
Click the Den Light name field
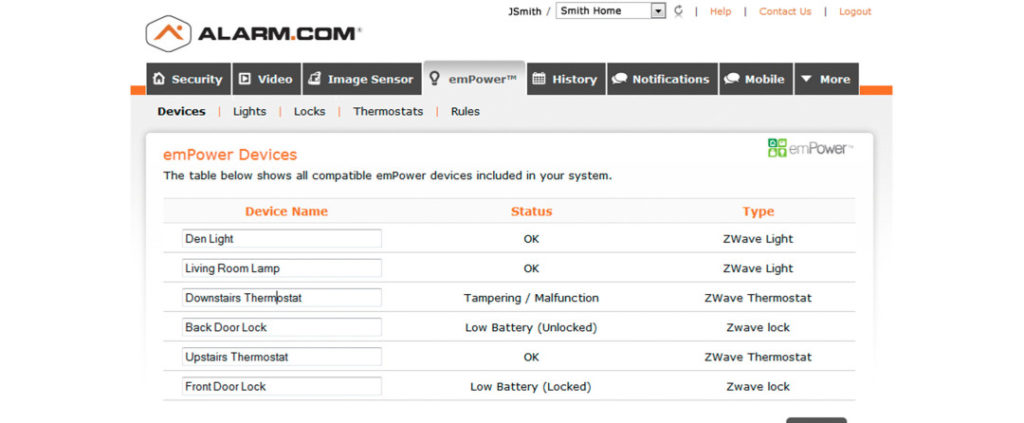[281, 239]
